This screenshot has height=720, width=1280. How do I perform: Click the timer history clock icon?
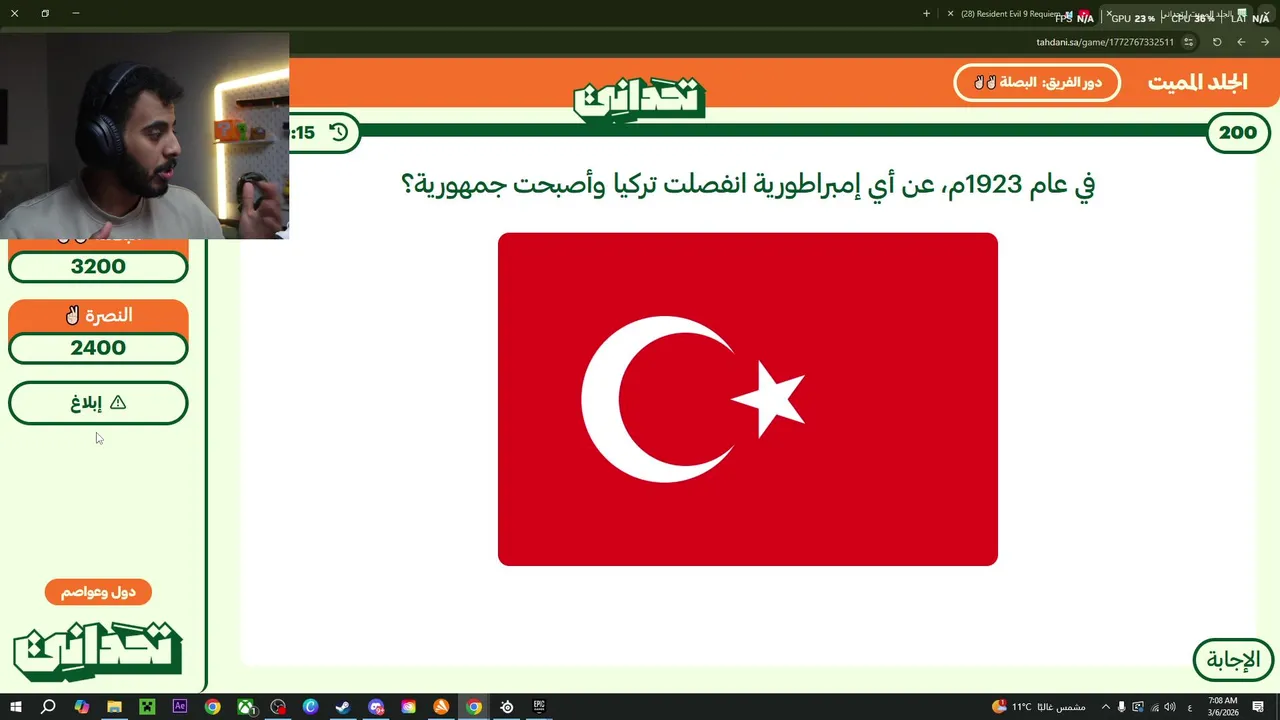pyautogui.click(x=339, y=132)
